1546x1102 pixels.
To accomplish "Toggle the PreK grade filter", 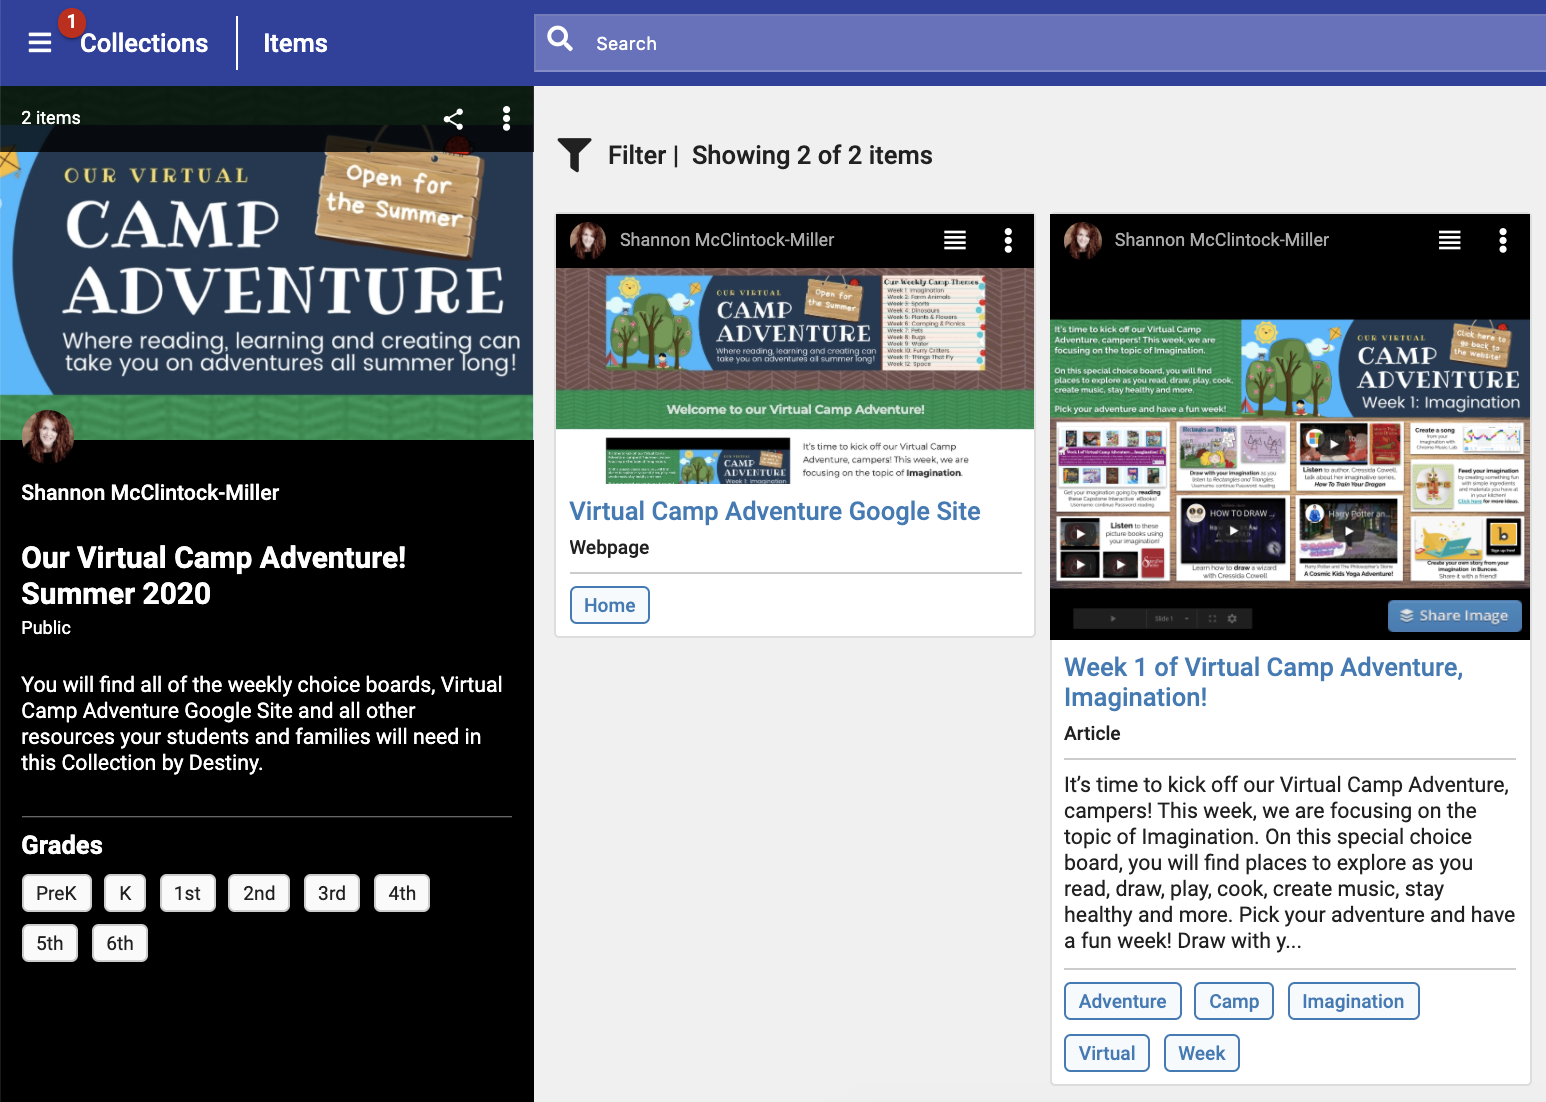I will point(56,893).
